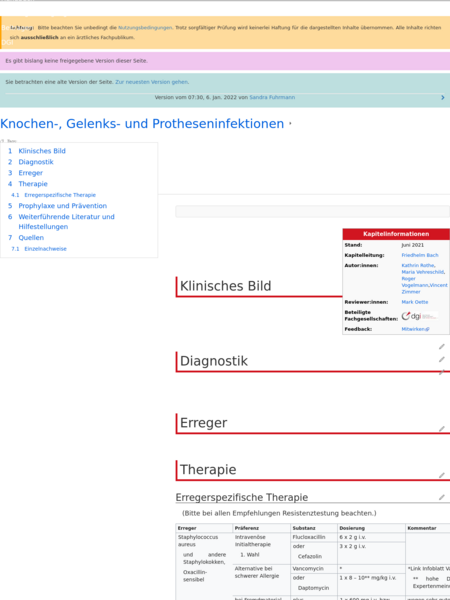The width and height of the screenshot is (450, 600).
Task: Jump to '2 Diagnostik' in contents
Action: click(31, 162)
